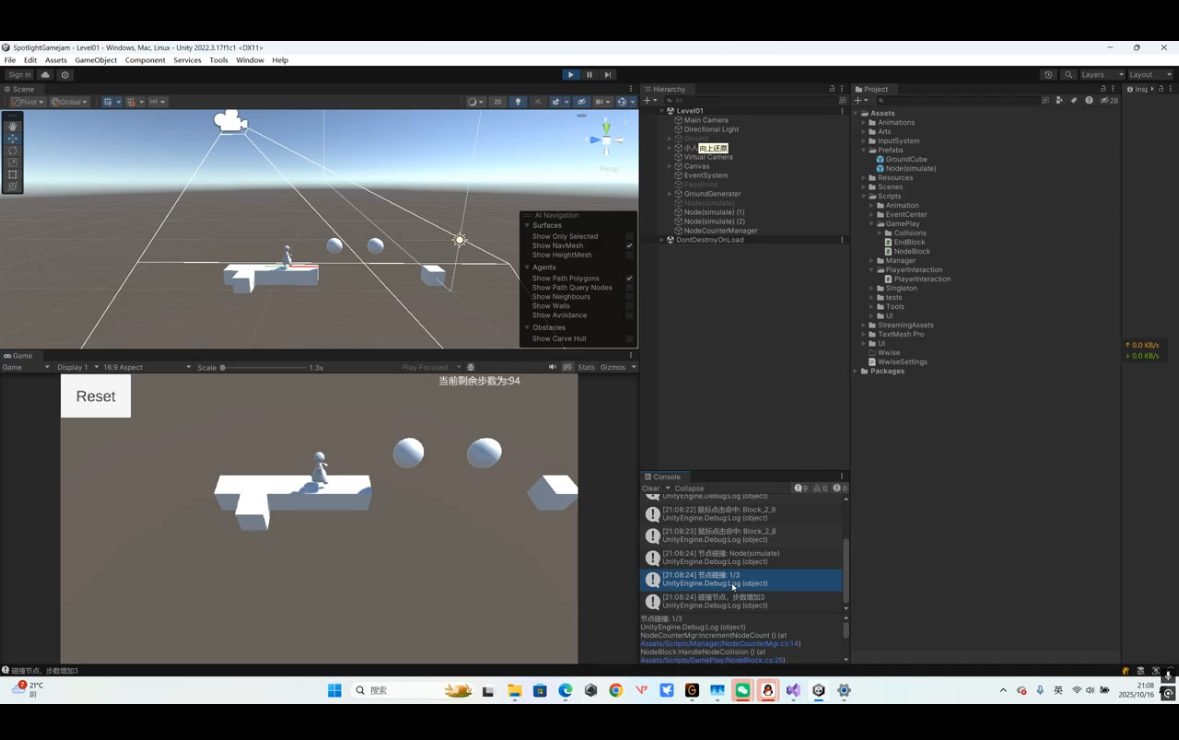Select the Rotate tool in Scene overlay
Image resolution: width=1179 pixels, height=740 pixels.
coord(12,150)
